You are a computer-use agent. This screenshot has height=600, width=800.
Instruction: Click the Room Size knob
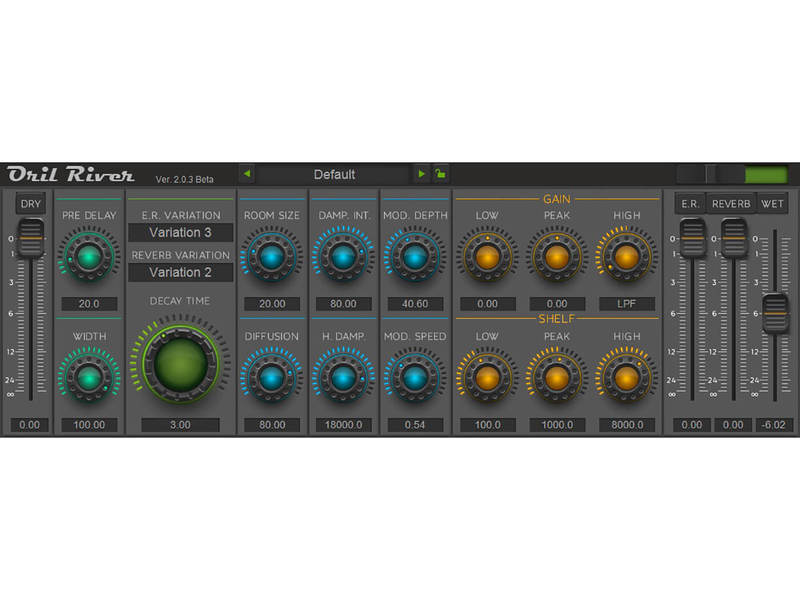point(271,258)
